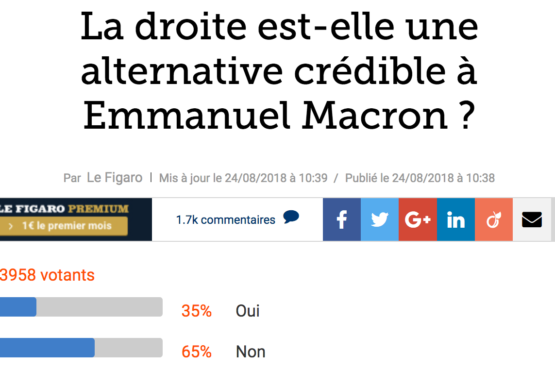The width and height of the screenshot is (555, 370).
Task: Click the poll headline about Emmanuel Macron
Action: coord(280,71)
